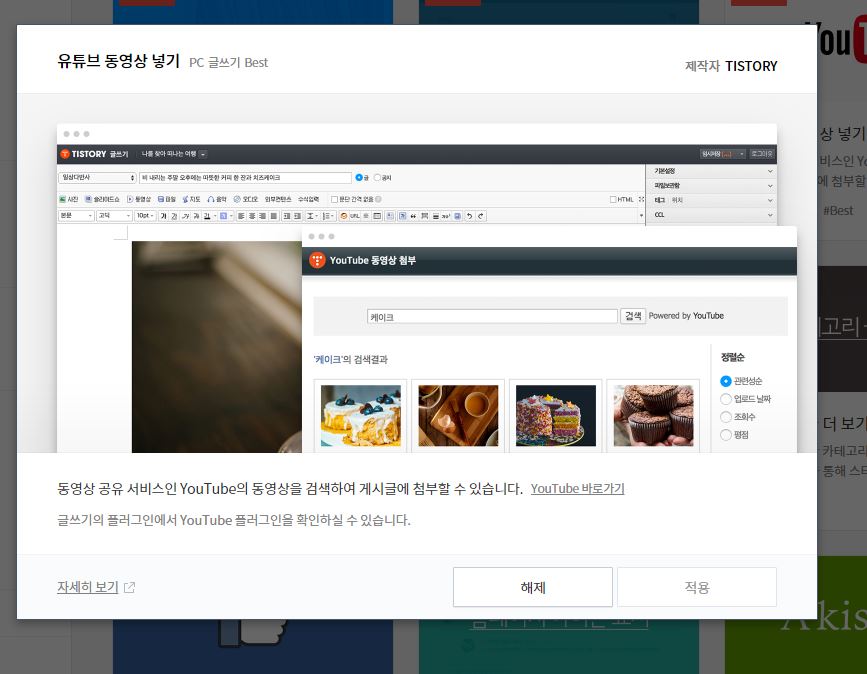Toggle the 문단 간격 없음 checkbox
Image resolution: width=867 pixels, height=674 pixels.
point(334,199)
